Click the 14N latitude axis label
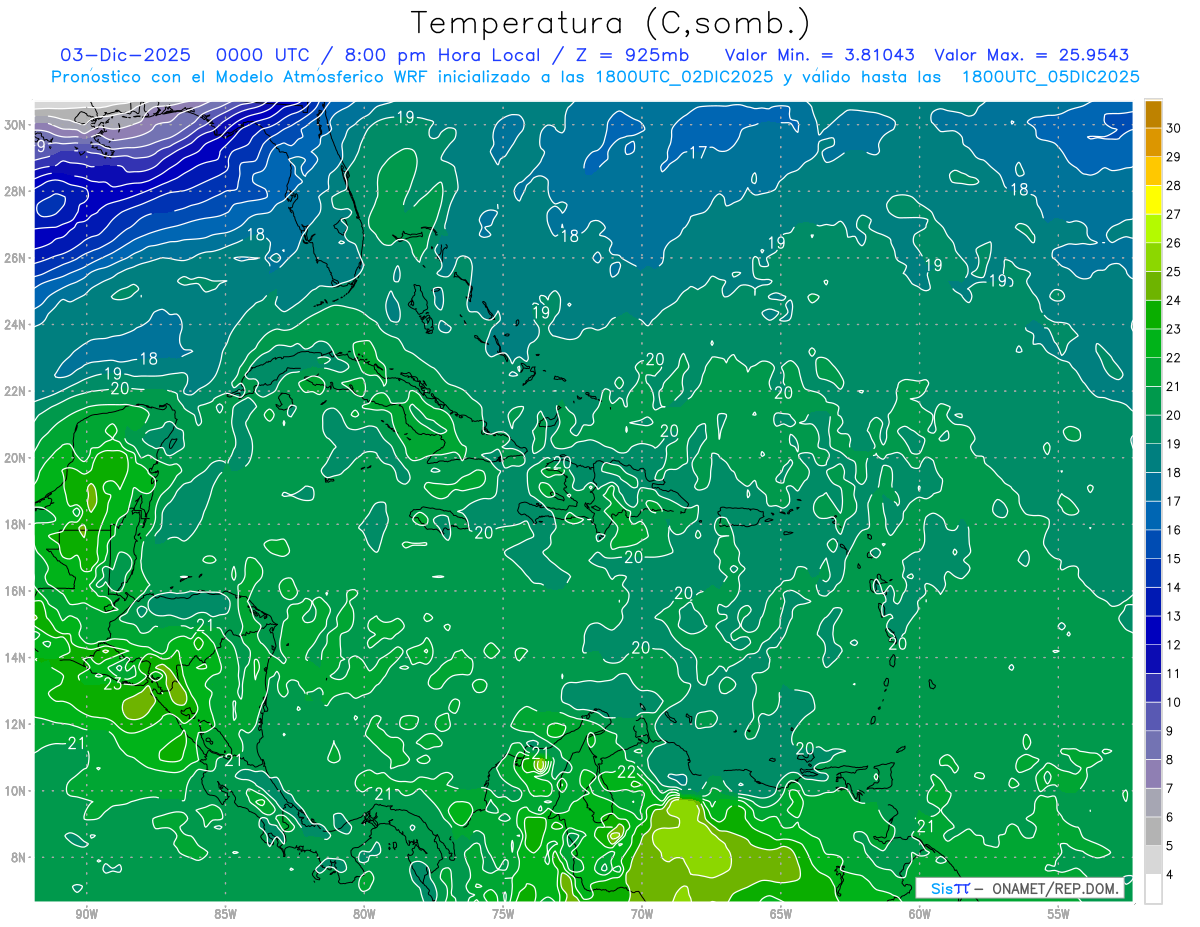Screen dimensions: 1200x927 [x=15, y=658]
